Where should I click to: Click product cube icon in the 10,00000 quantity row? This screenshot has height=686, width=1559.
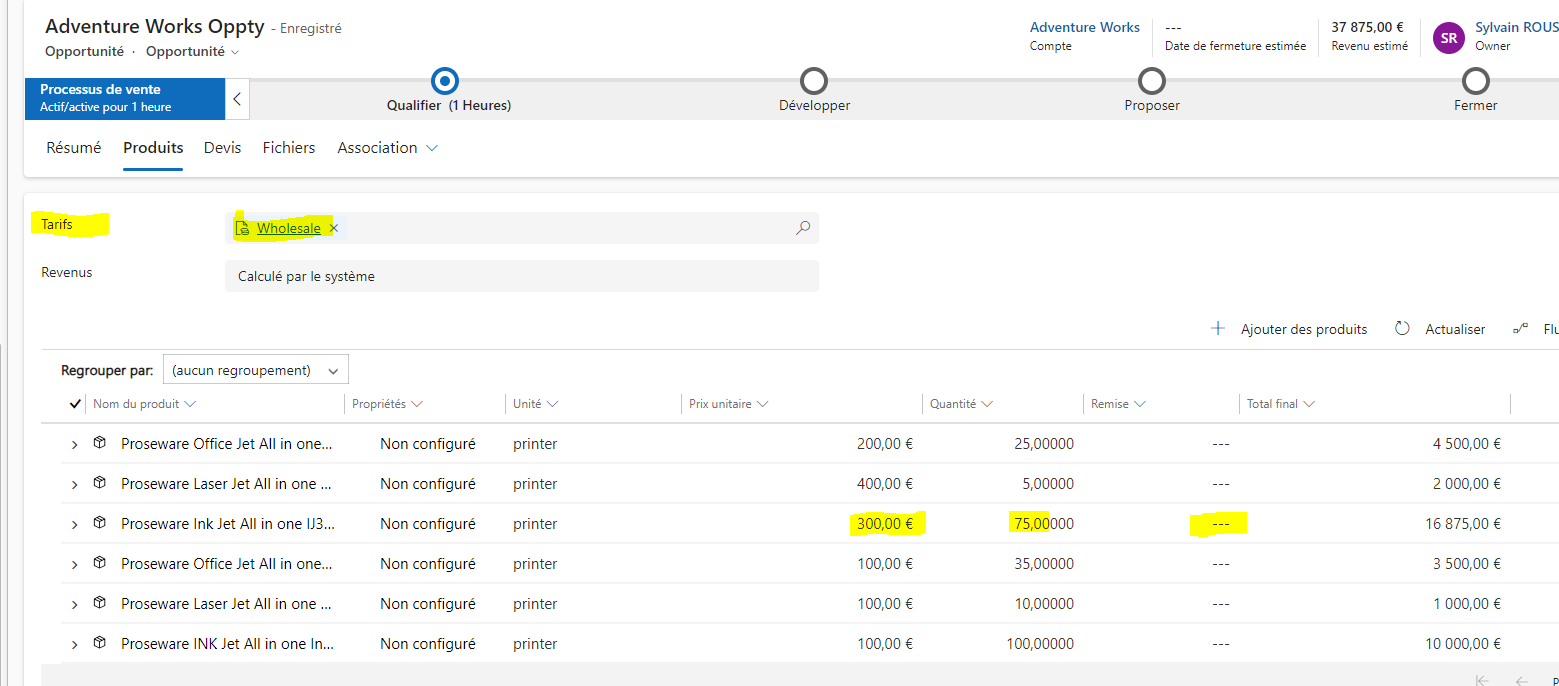100,602
